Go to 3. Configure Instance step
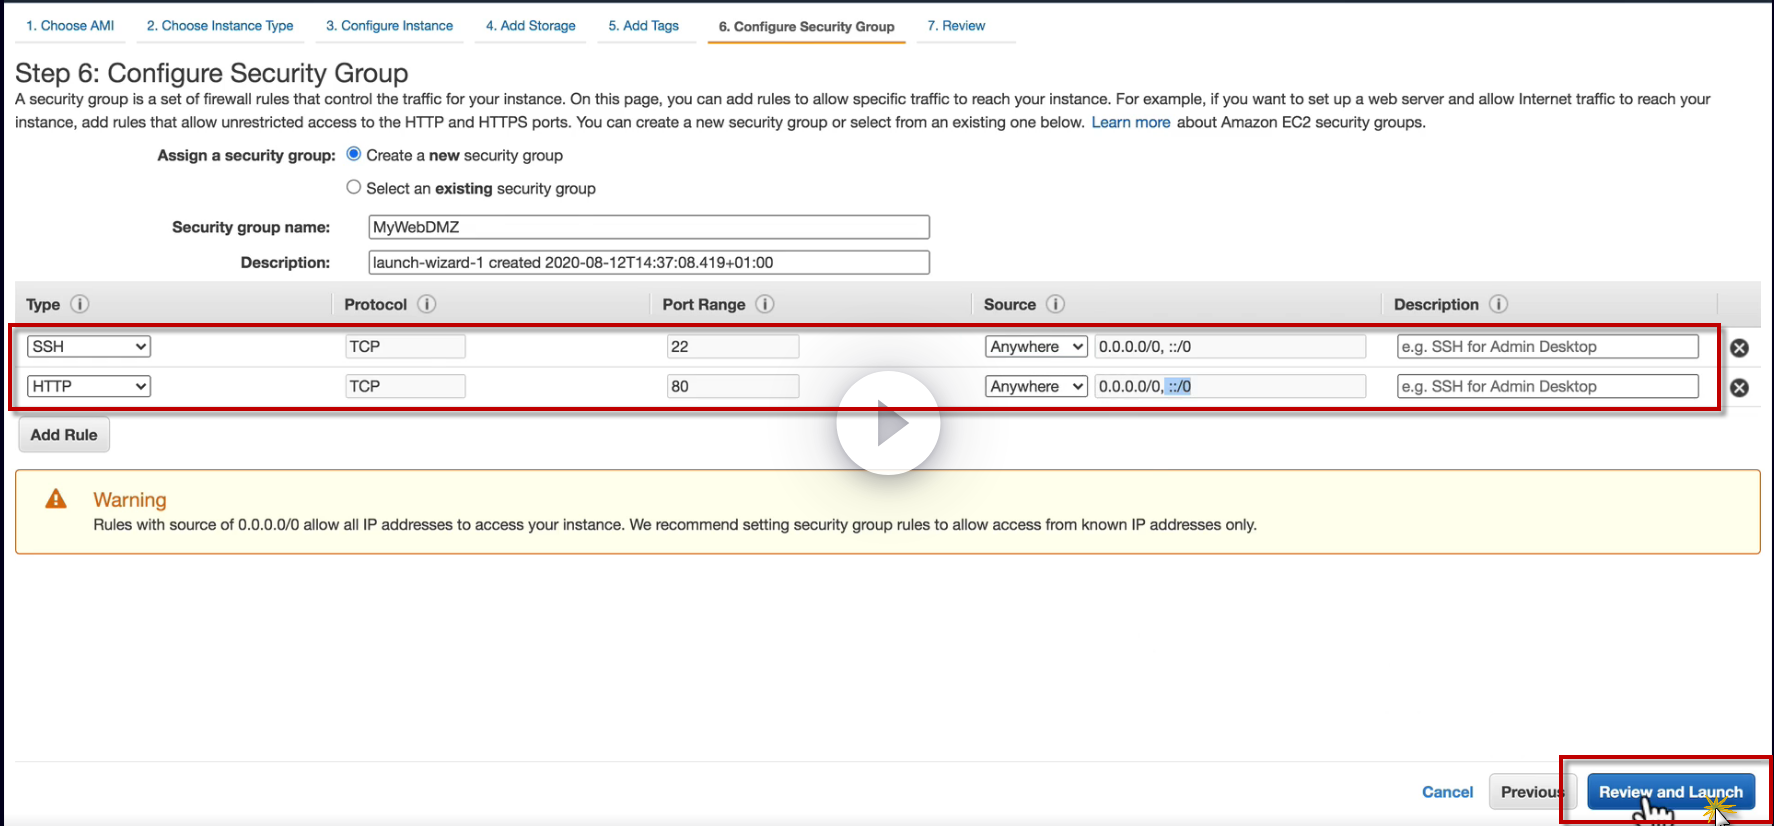 click(389, 26)
